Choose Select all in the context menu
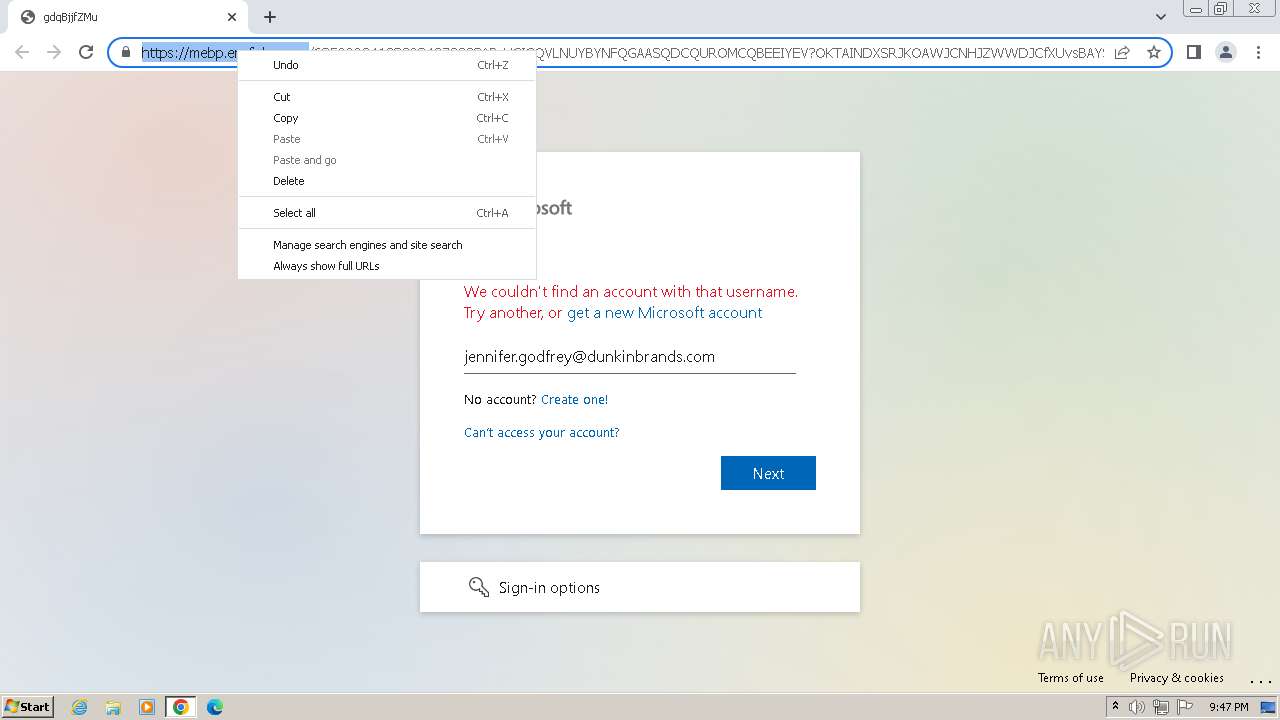The width and height of the screenshot is (1280, 720). click(387, 213)
